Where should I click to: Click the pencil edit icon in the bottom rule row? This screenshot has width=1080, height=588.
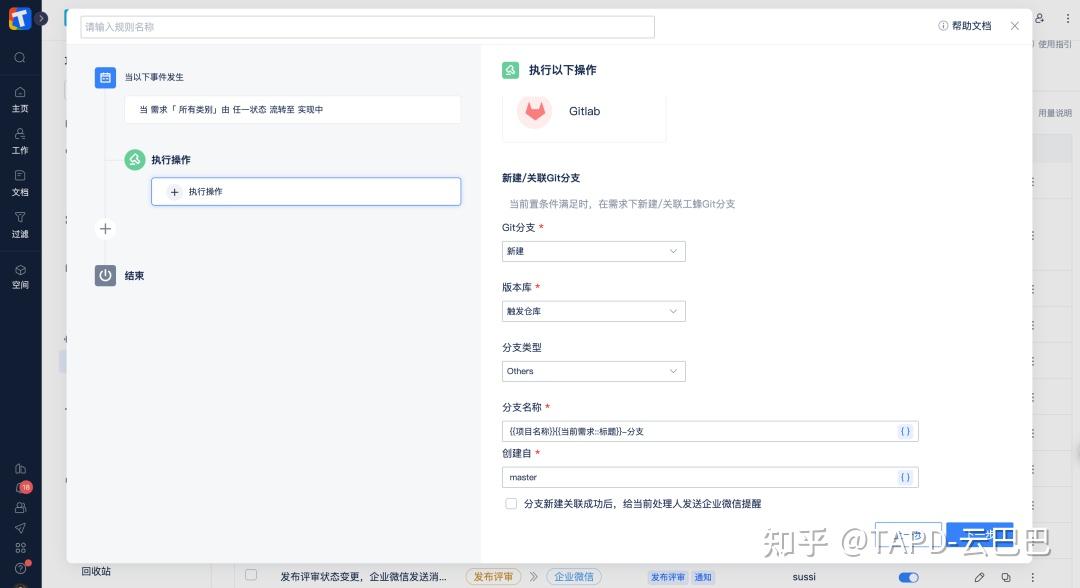point(978,577)
